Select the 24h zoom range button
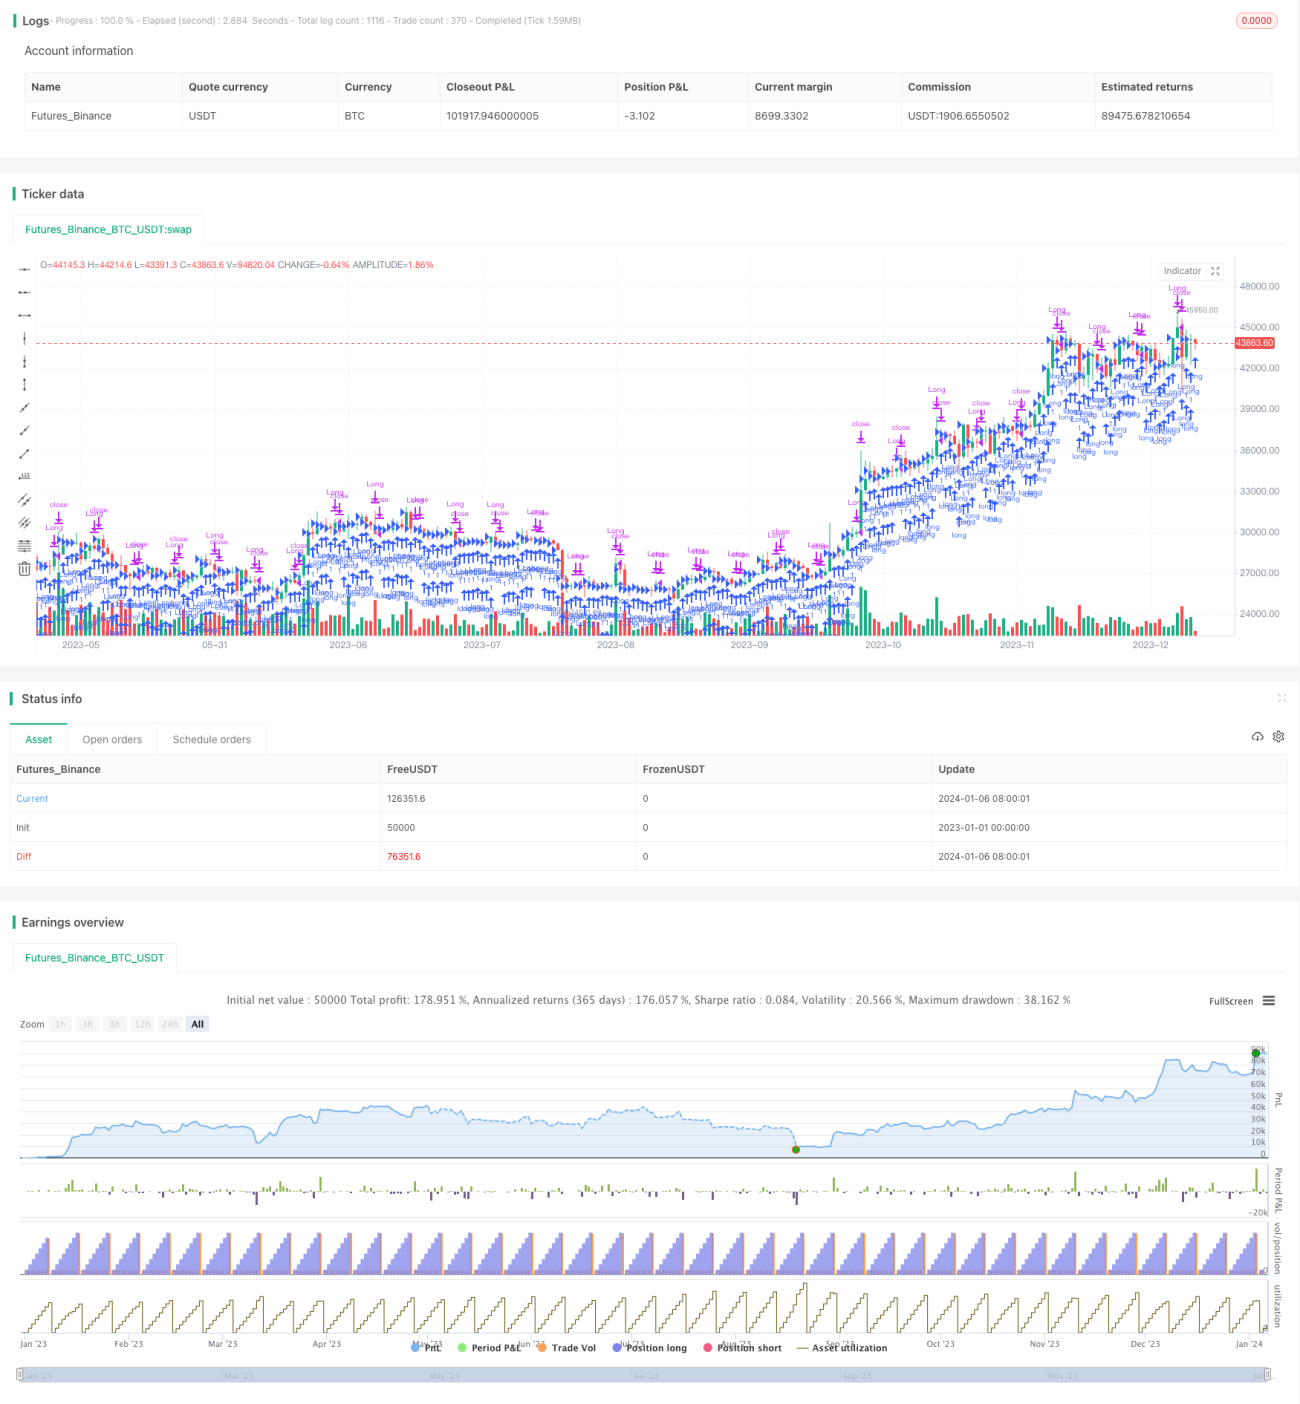The width and height of the screenshot is (1300, 1404). 170,1024
